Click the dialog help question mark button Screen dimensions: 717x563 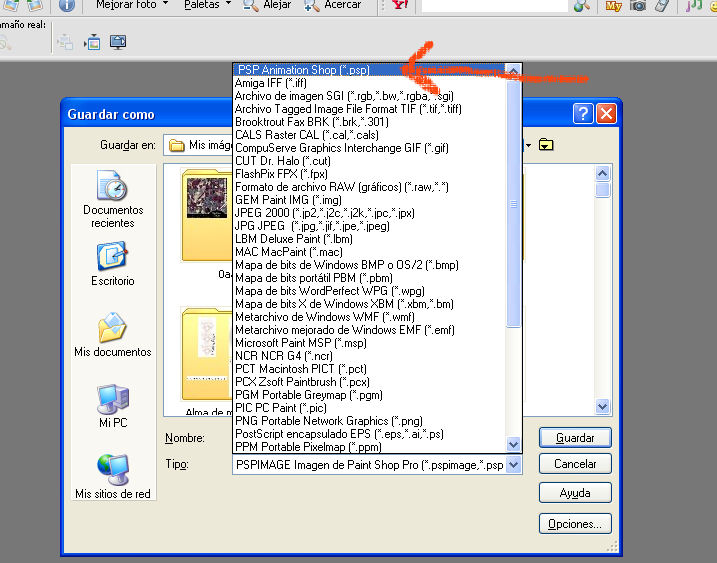pyautogui.click(x=583, y=114)
